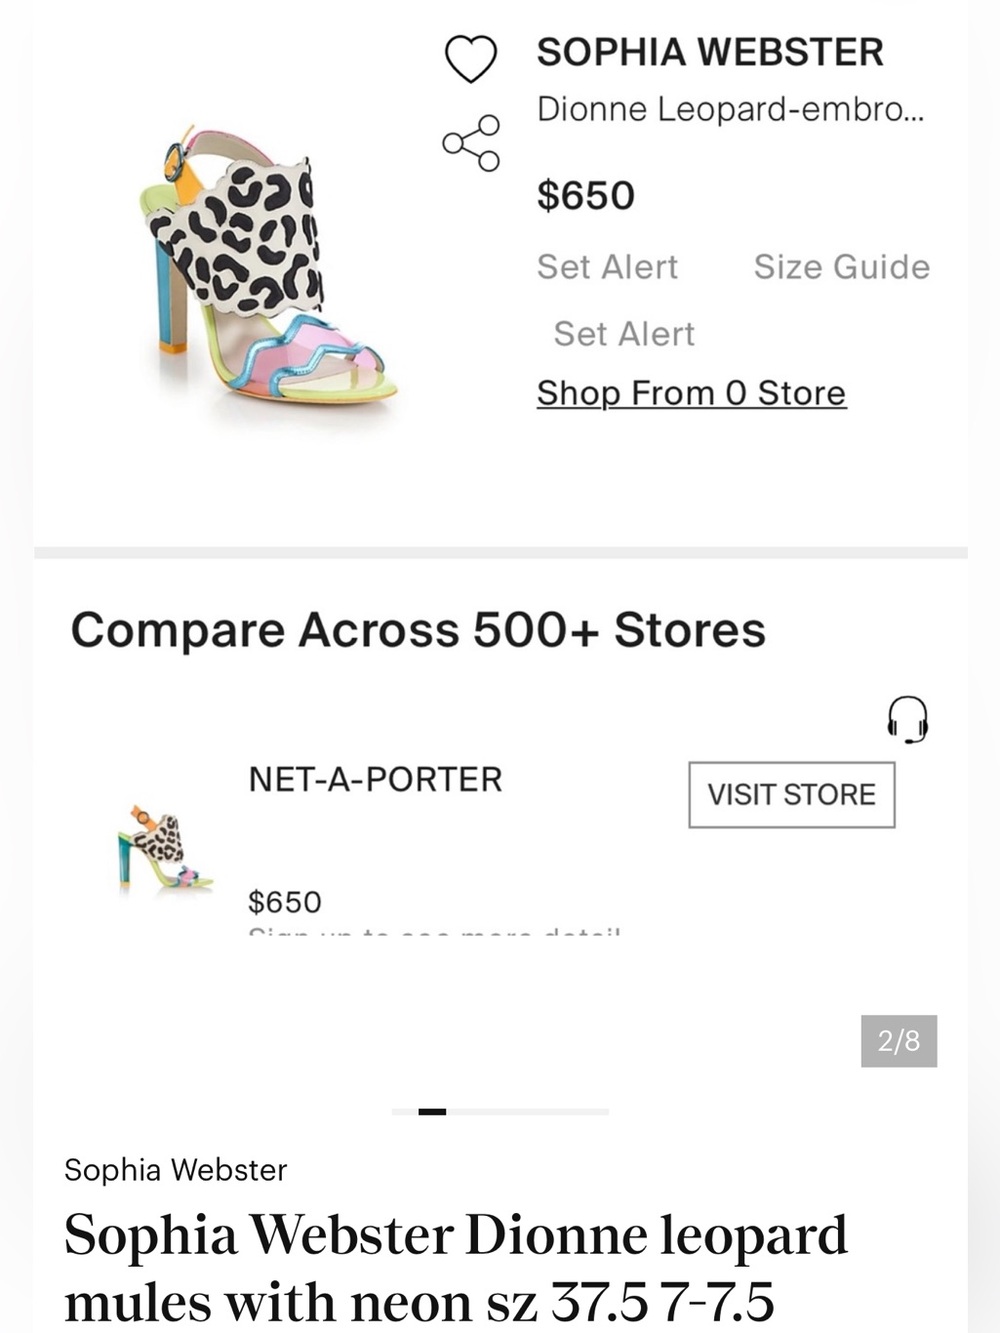Click the Compare Across 500+ Stores heading
Screen dimensions: 1000x1333
pos(418,630)
